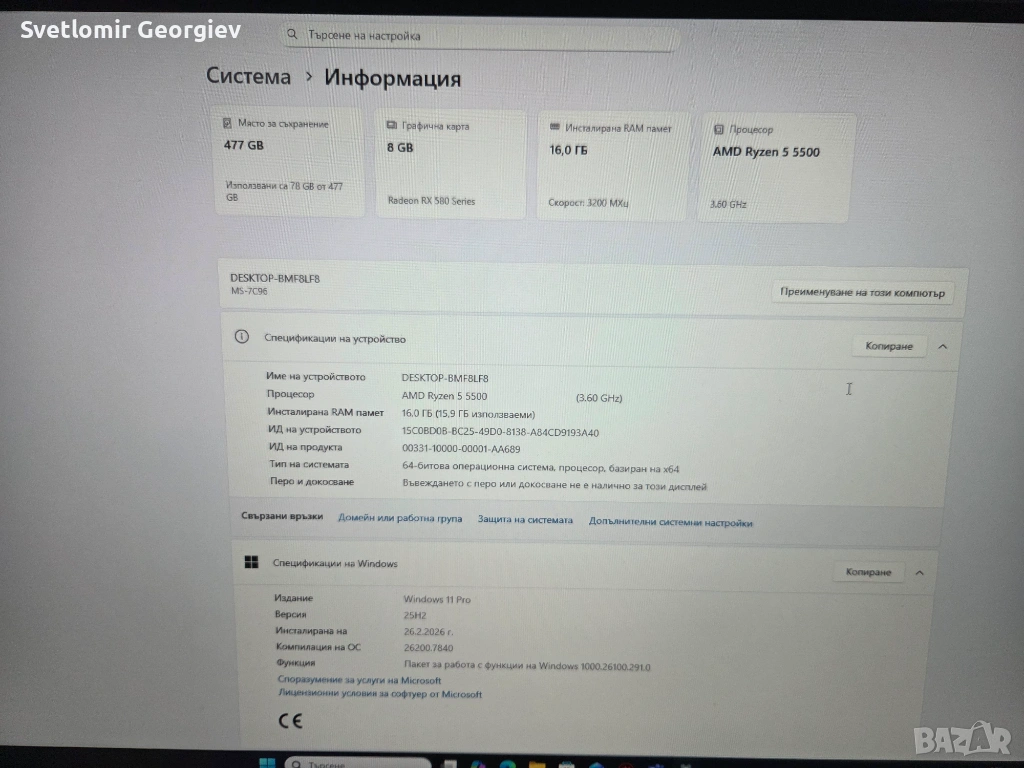Open Лицензионни условия за софтуер от Microsoft link
The image size is (1024, 768).
click(380, 694)
